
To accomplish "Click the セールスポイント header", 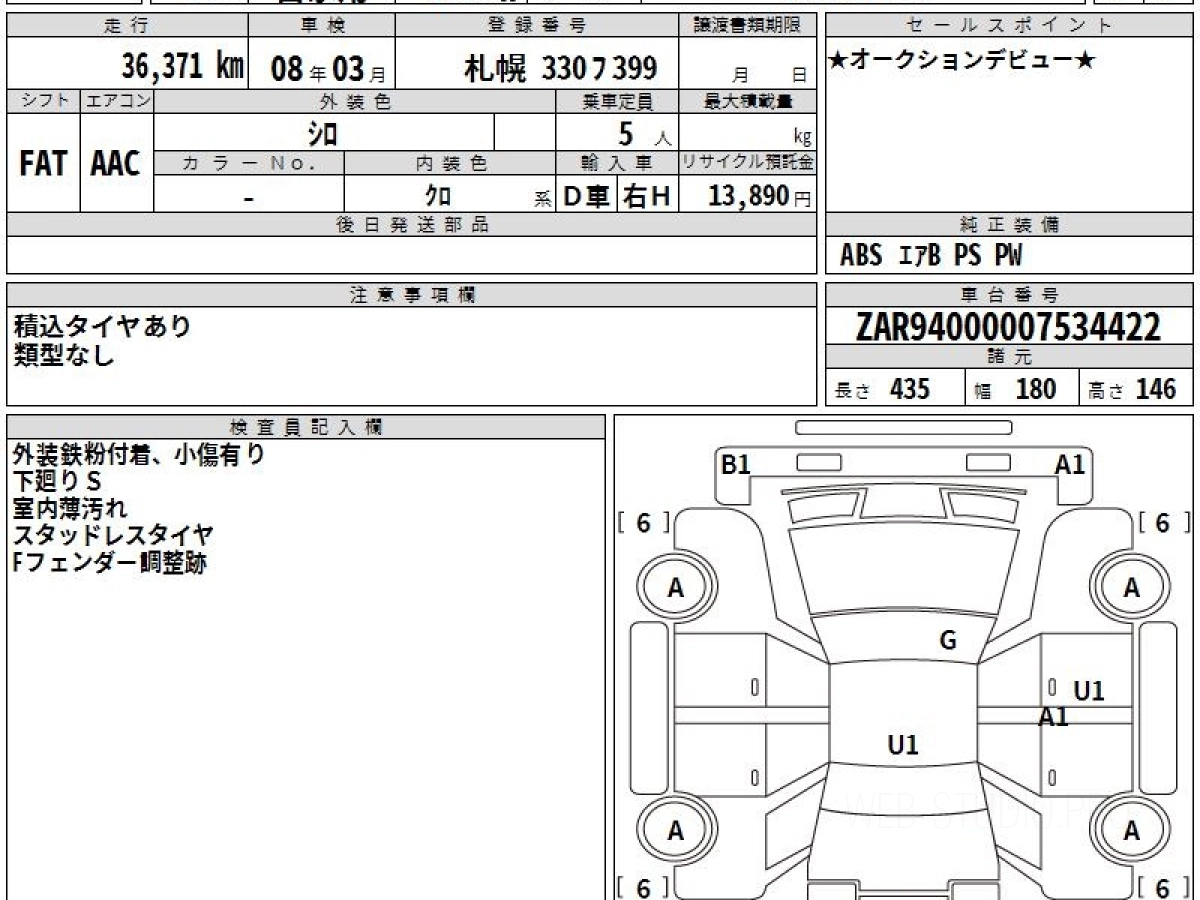I will click(x=1009, y=26).
